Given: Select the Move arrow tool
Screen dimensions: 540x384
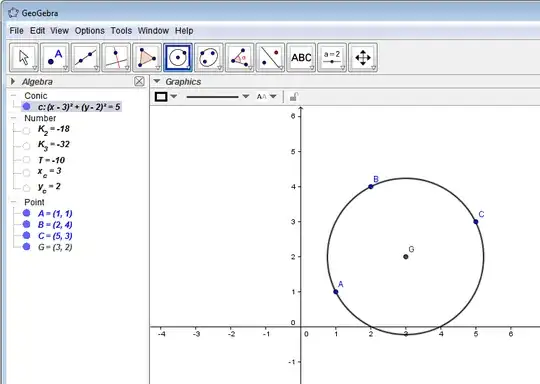Looking at the screenshot, I should click(x=23, y=58).
